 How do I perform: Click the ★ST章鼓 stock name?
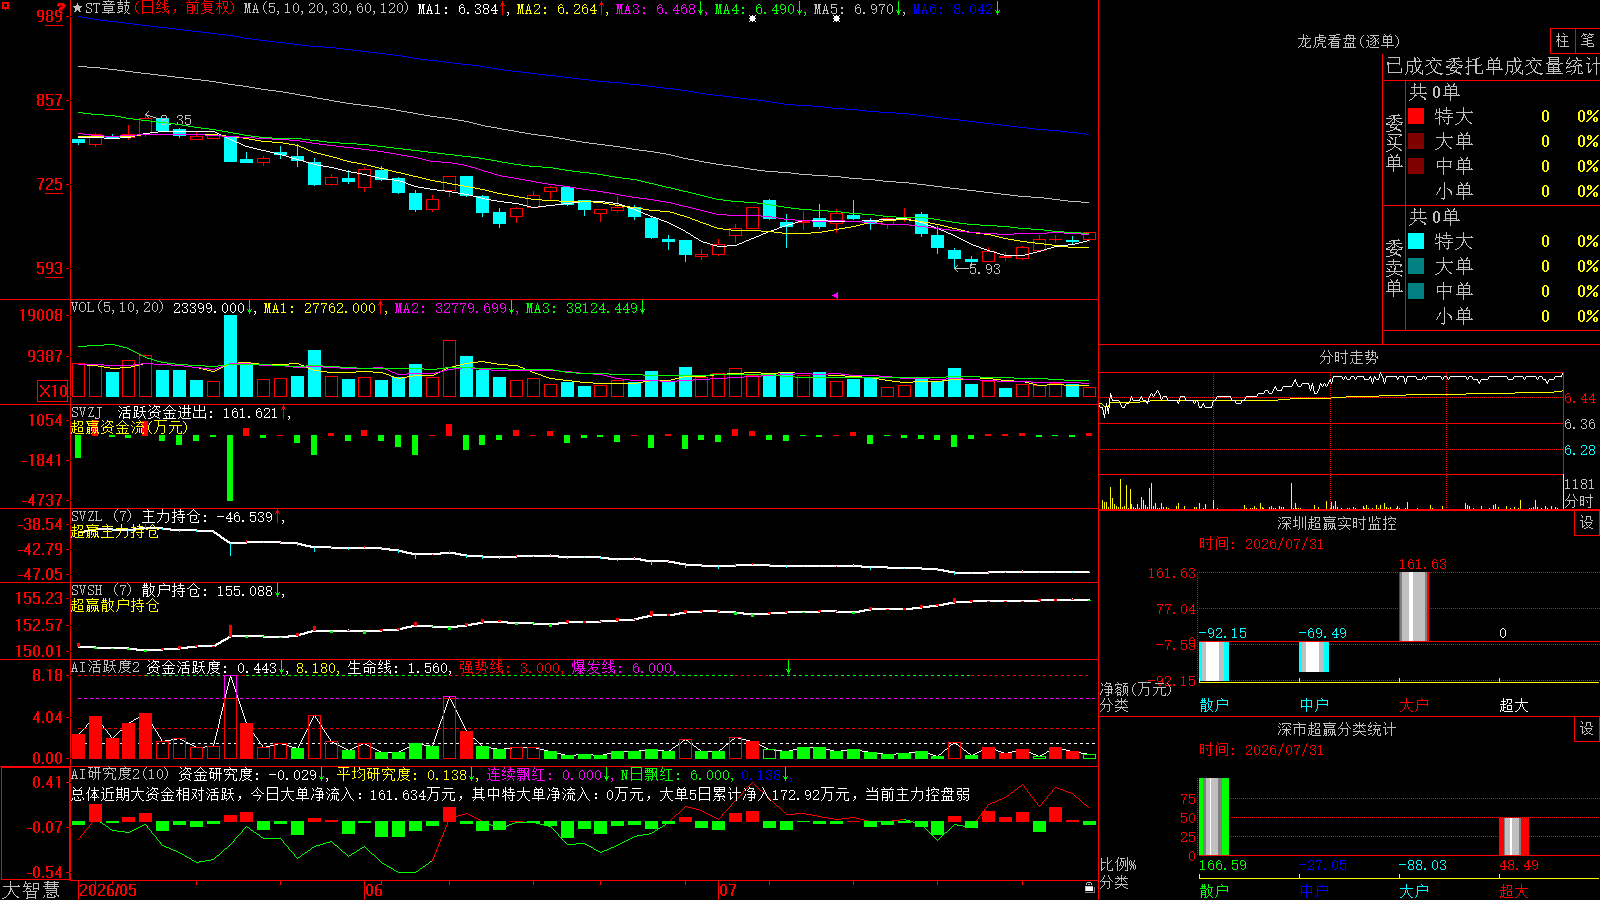101,8
